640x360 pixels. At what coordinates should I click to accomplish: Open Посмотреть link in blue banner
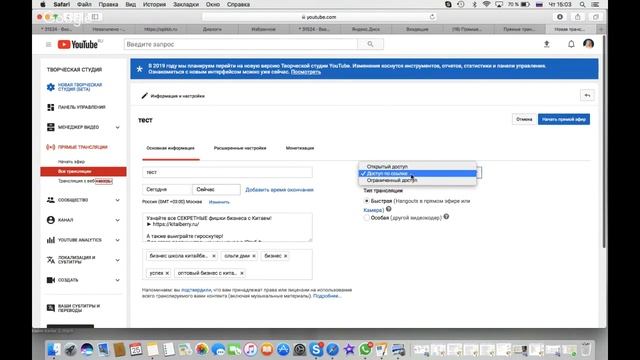(x=306, y=72)
